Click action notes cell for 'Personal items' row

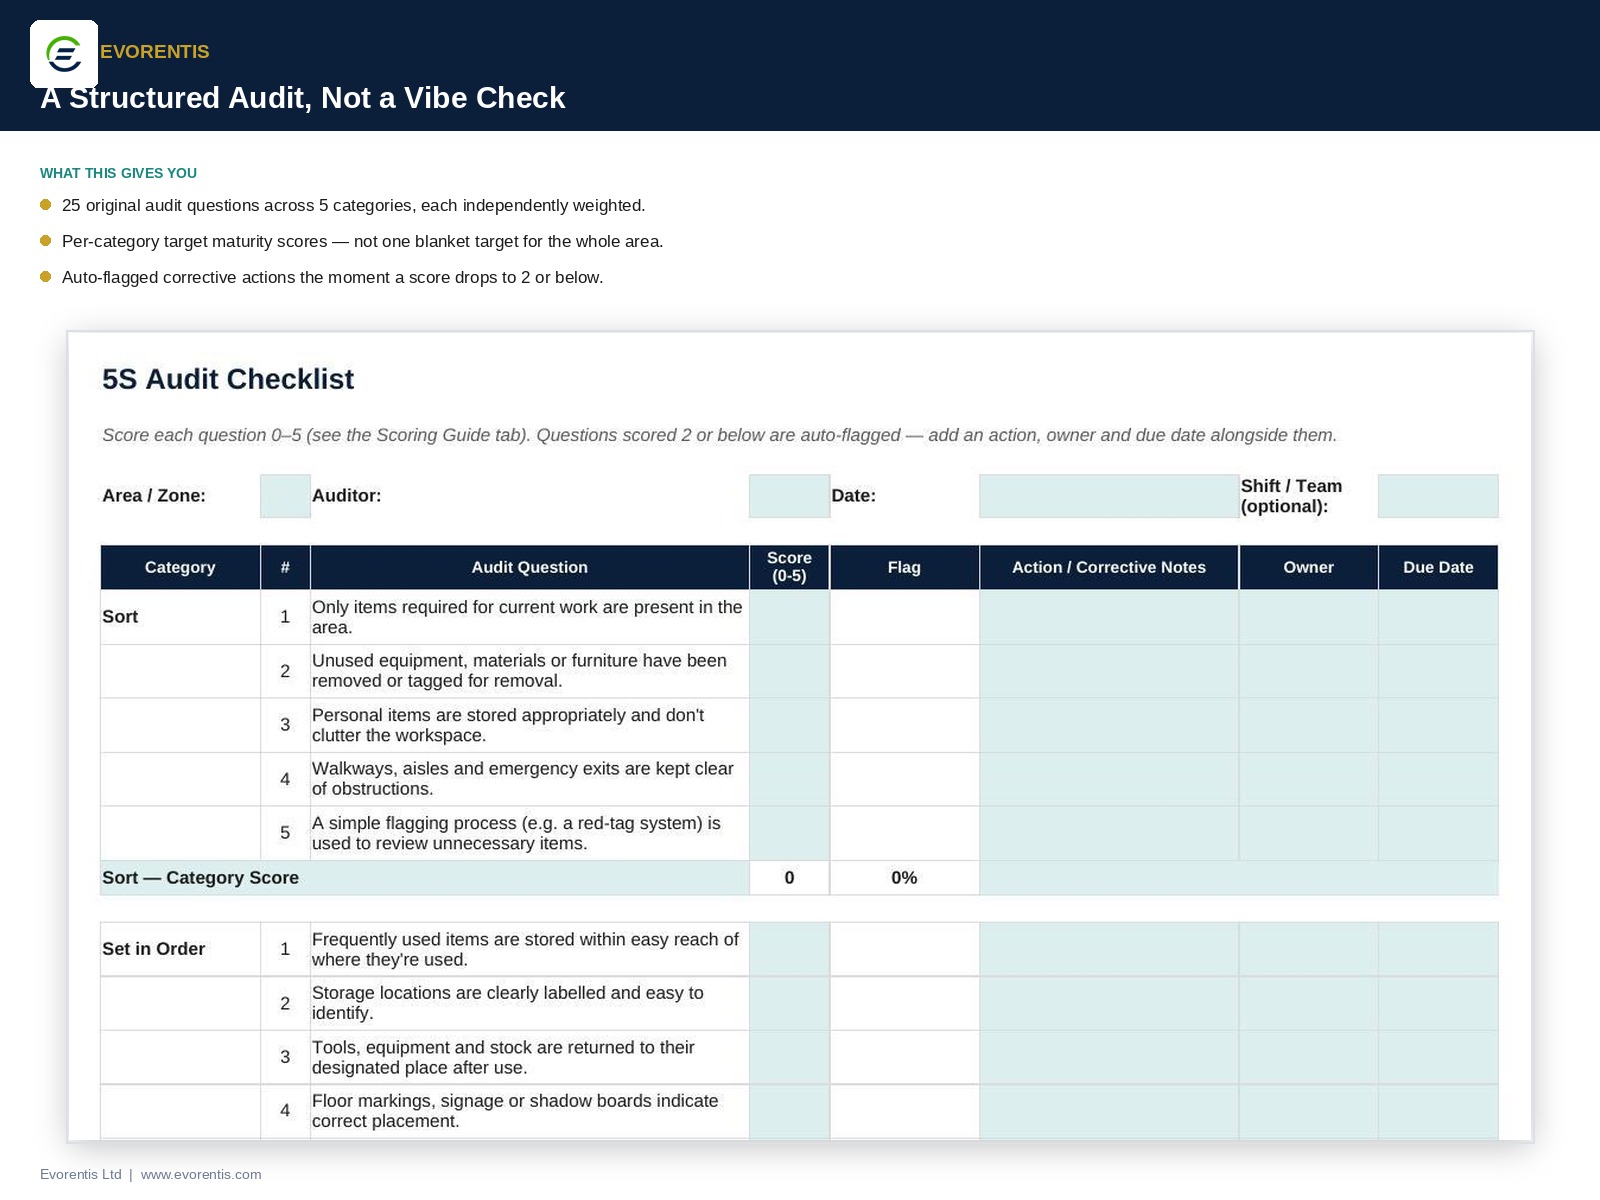1109,725
